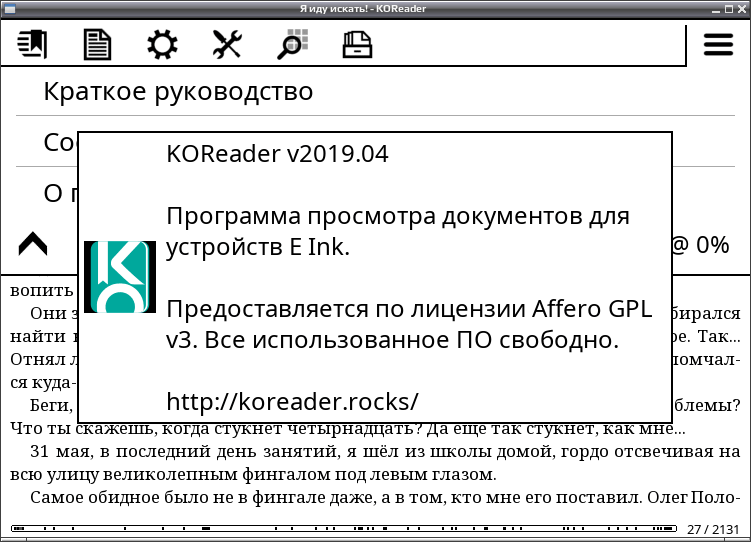751x542 pixels.
Task: Collapse menu with the up chevron
Action: pos(33,244)
